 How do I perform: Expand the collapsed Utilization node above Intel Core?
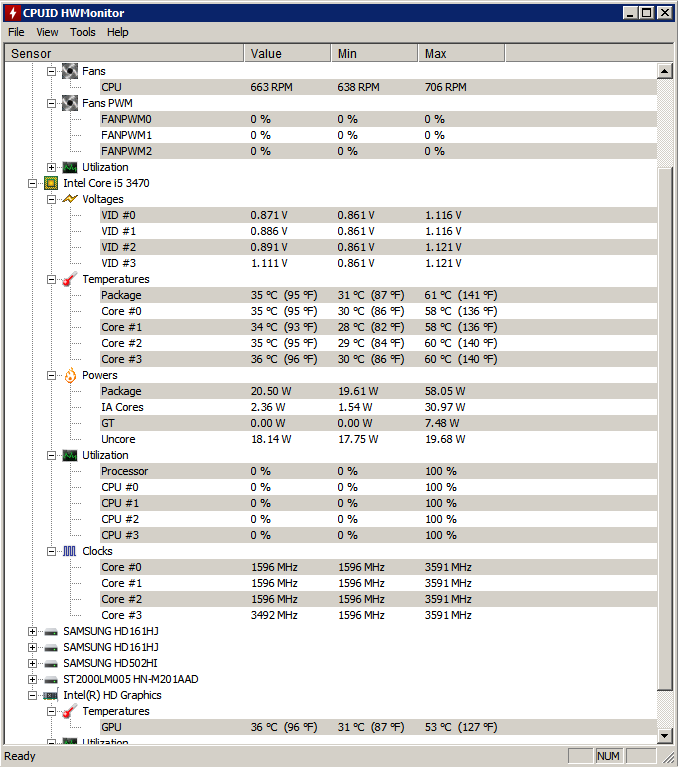[51, 168]
